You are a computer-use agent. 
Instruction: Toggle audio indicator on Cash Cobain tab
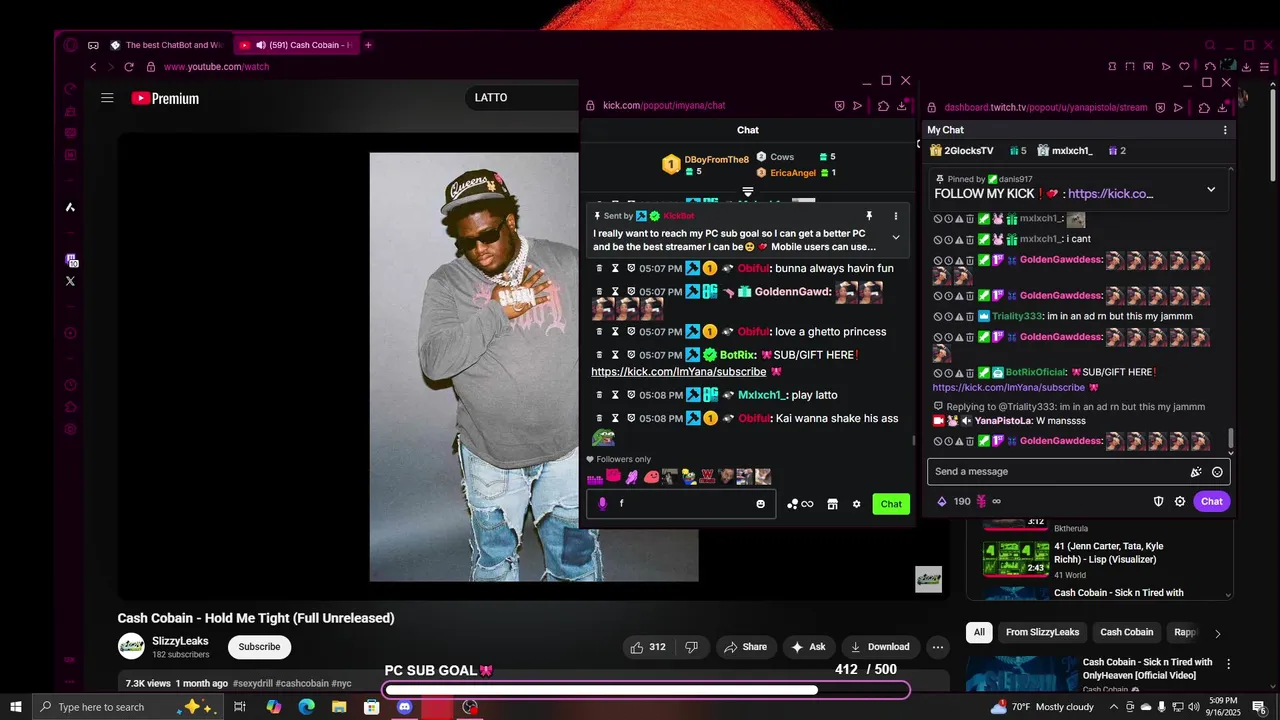260,45
